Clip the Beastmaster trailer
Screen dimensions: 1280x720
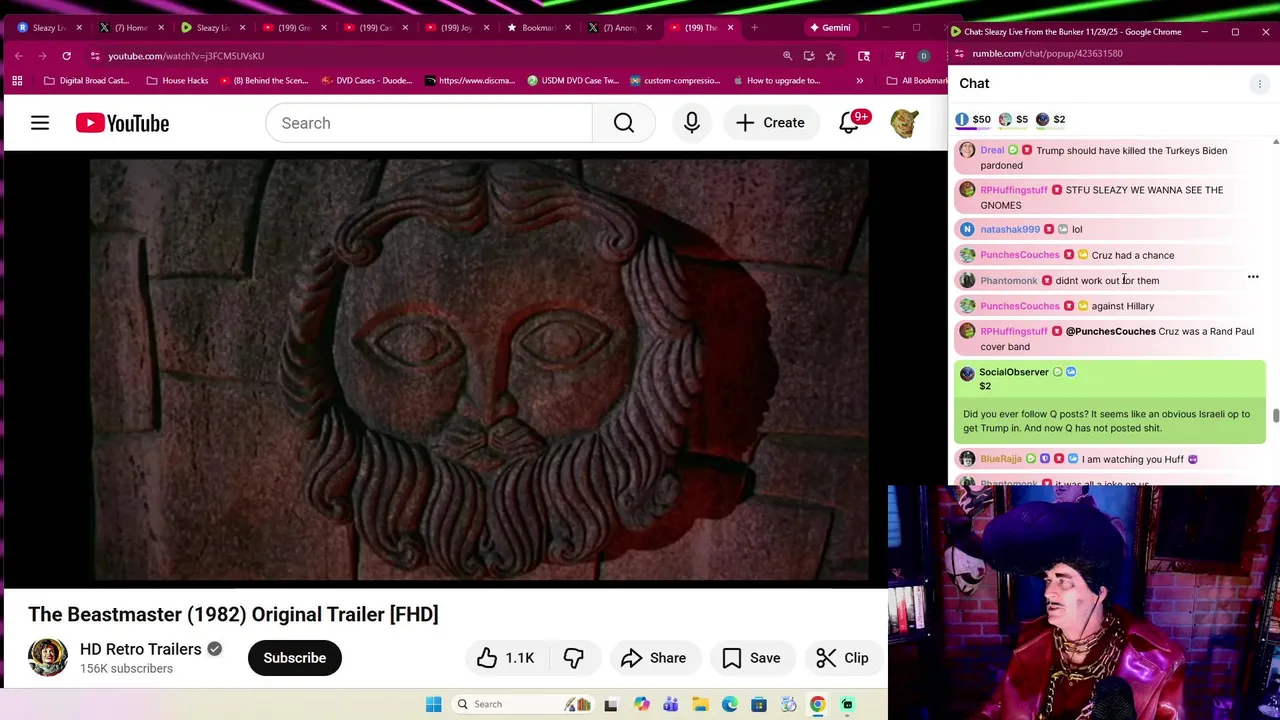[842, 658]
